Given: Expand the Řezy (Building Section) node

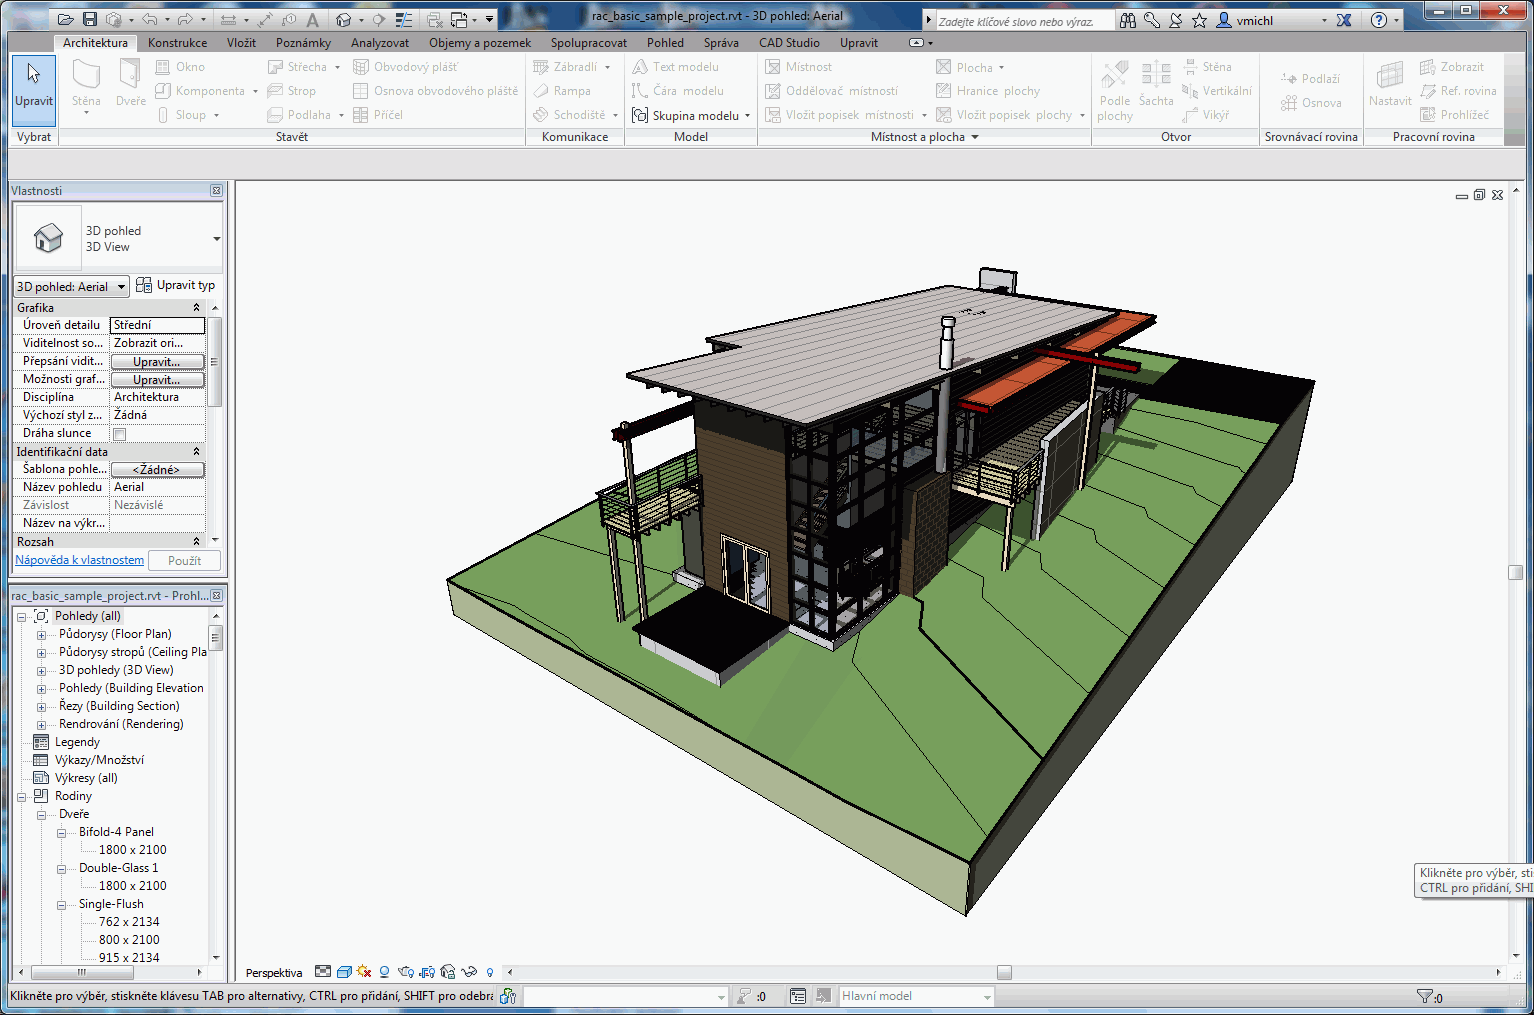Looking at the screenshot, I should point(41,707).
